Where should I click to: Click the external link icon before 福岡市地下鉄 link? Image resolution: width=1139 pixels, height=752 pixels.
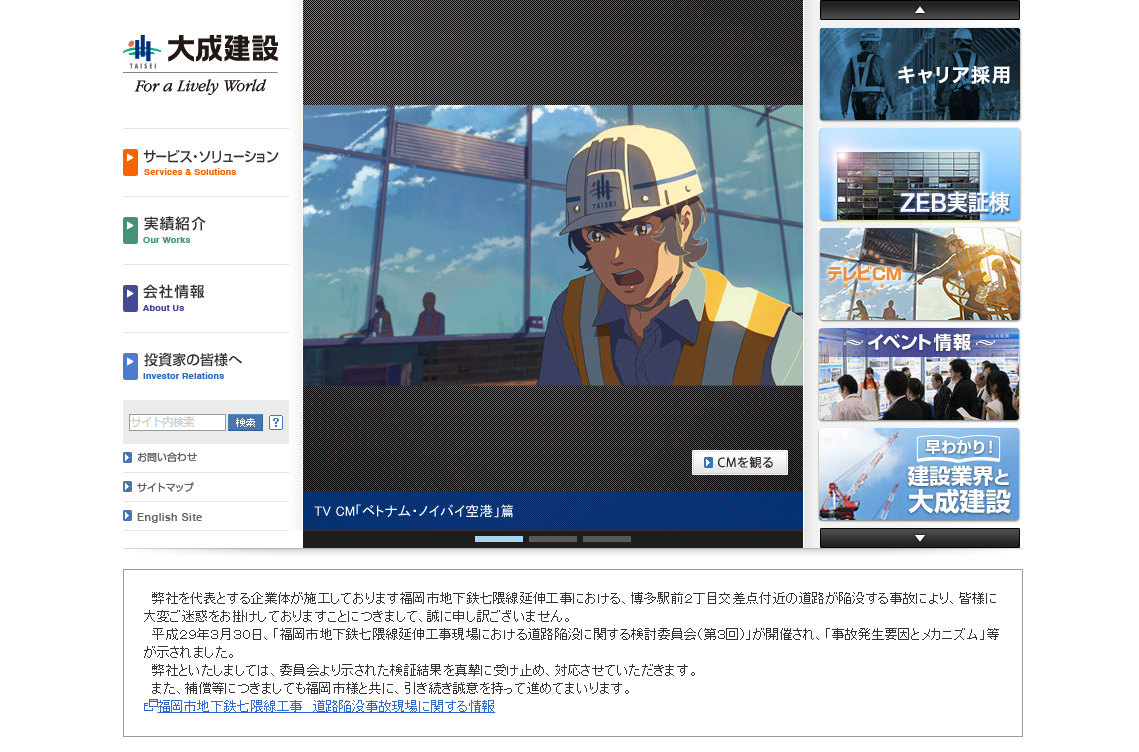(150, 705)
